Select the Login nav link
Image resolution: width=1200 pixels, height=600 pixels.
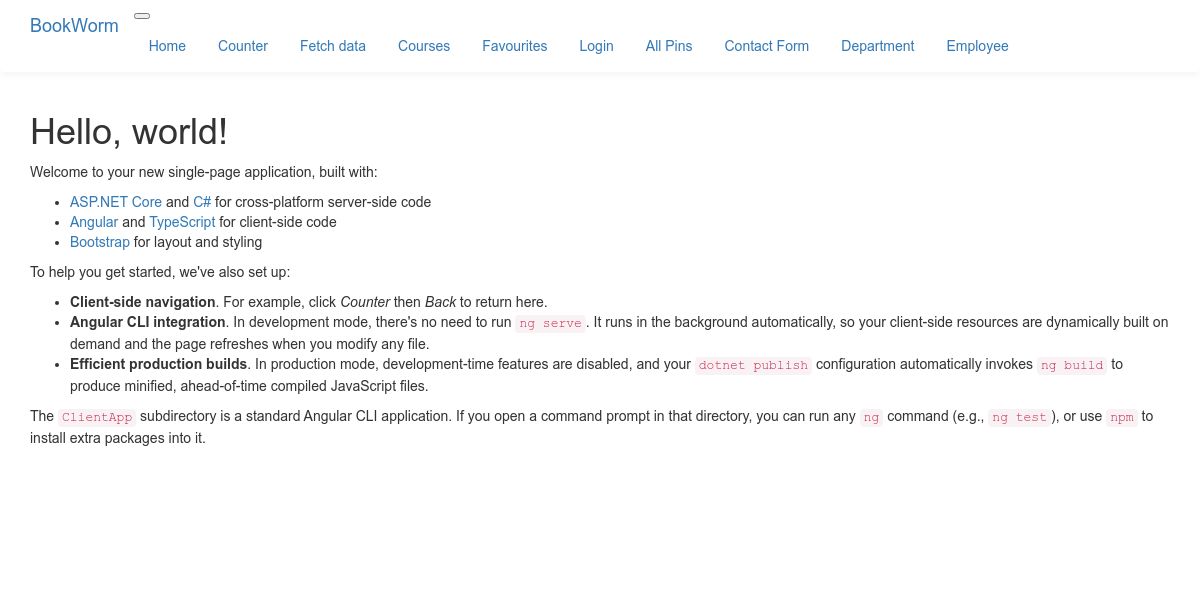[596, 46]
